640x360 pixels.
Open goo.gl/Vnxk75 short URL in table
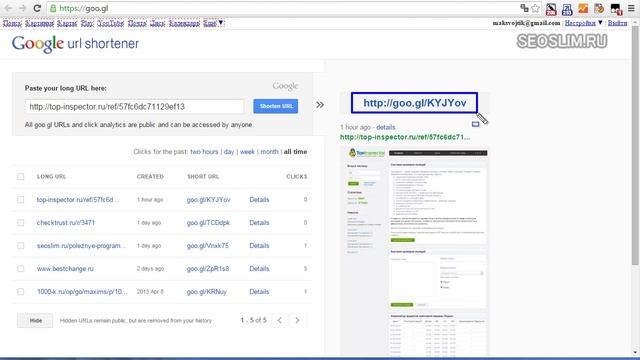click(x=208, y=246)
